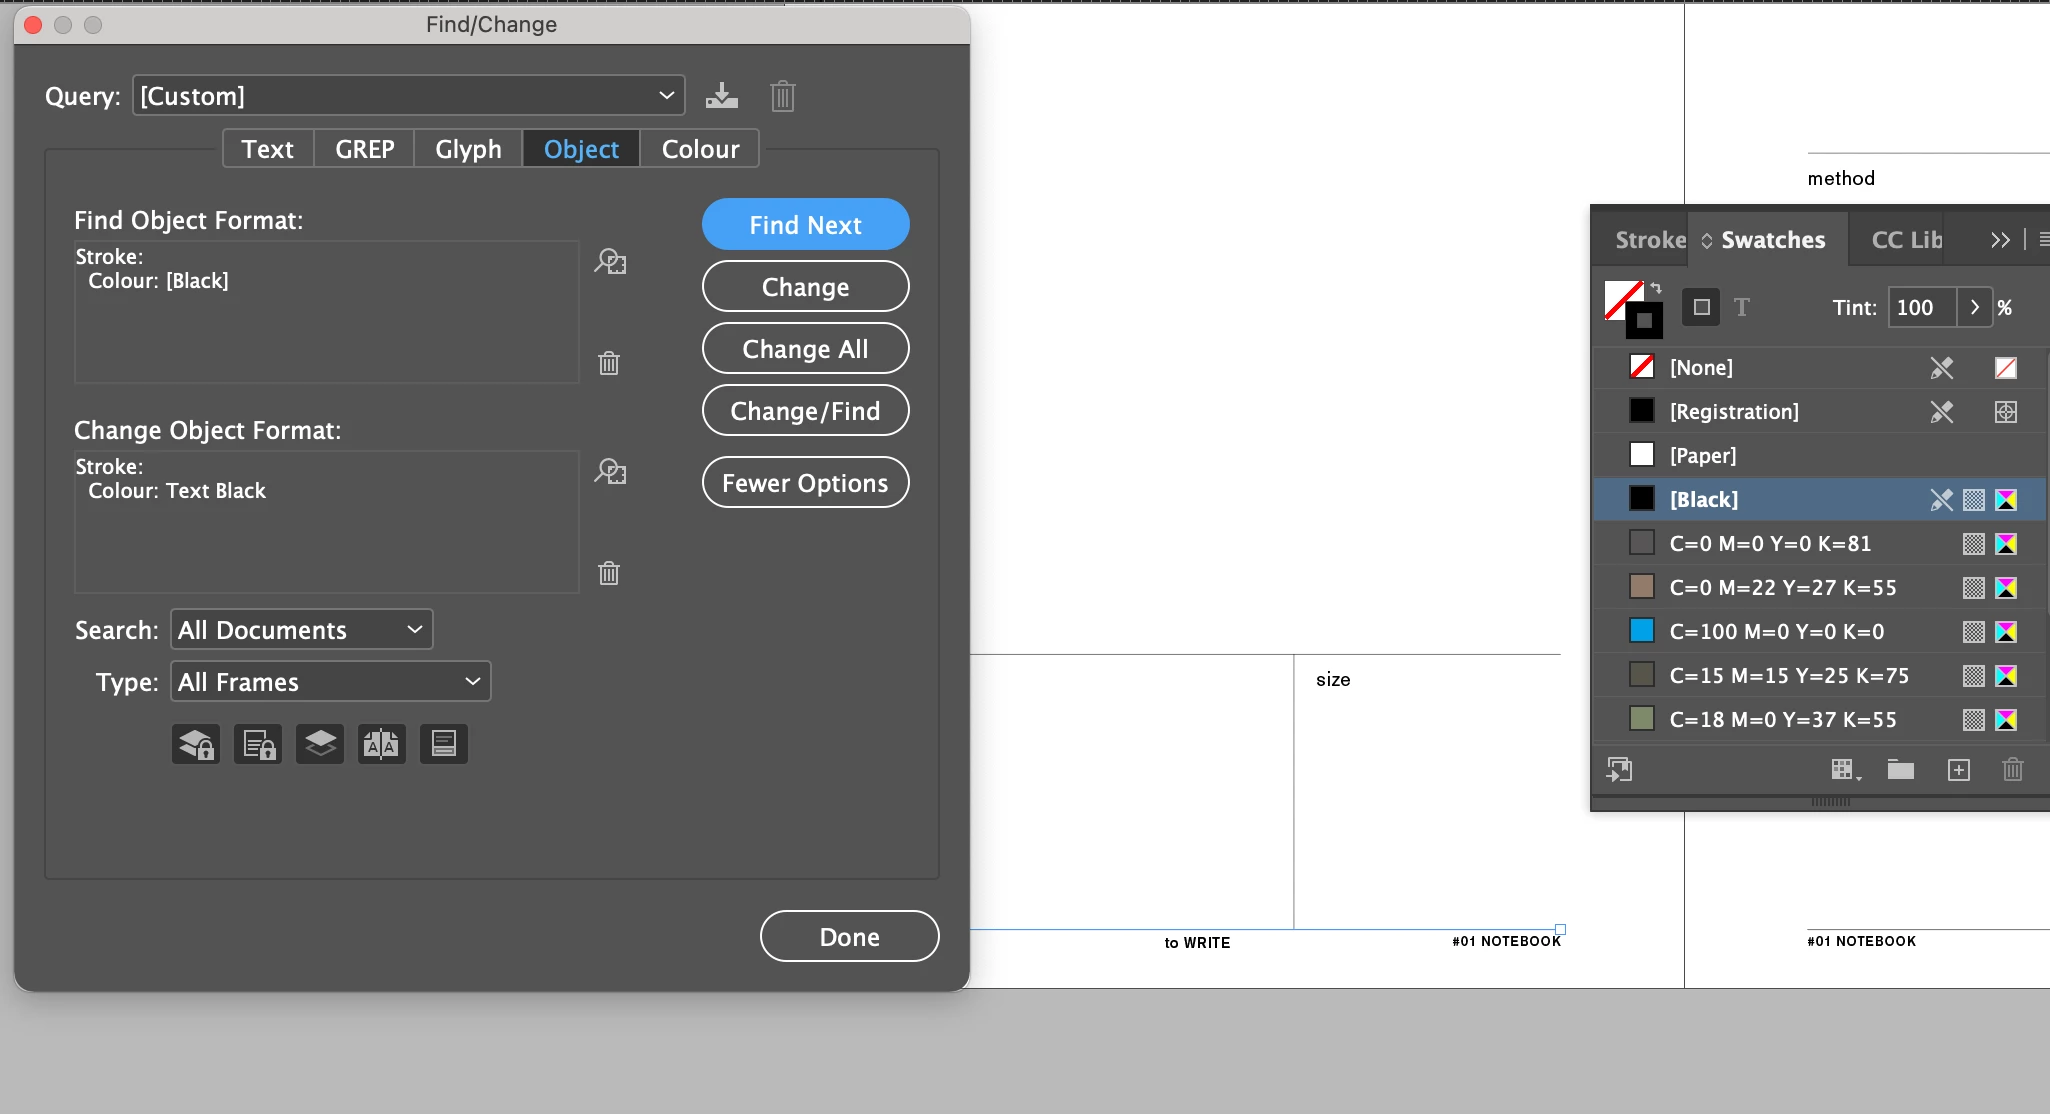Toggle Include Master Pages search option
Image resolution: width=2050 pixels, height=1114 pixels.
tap(382, 744)
